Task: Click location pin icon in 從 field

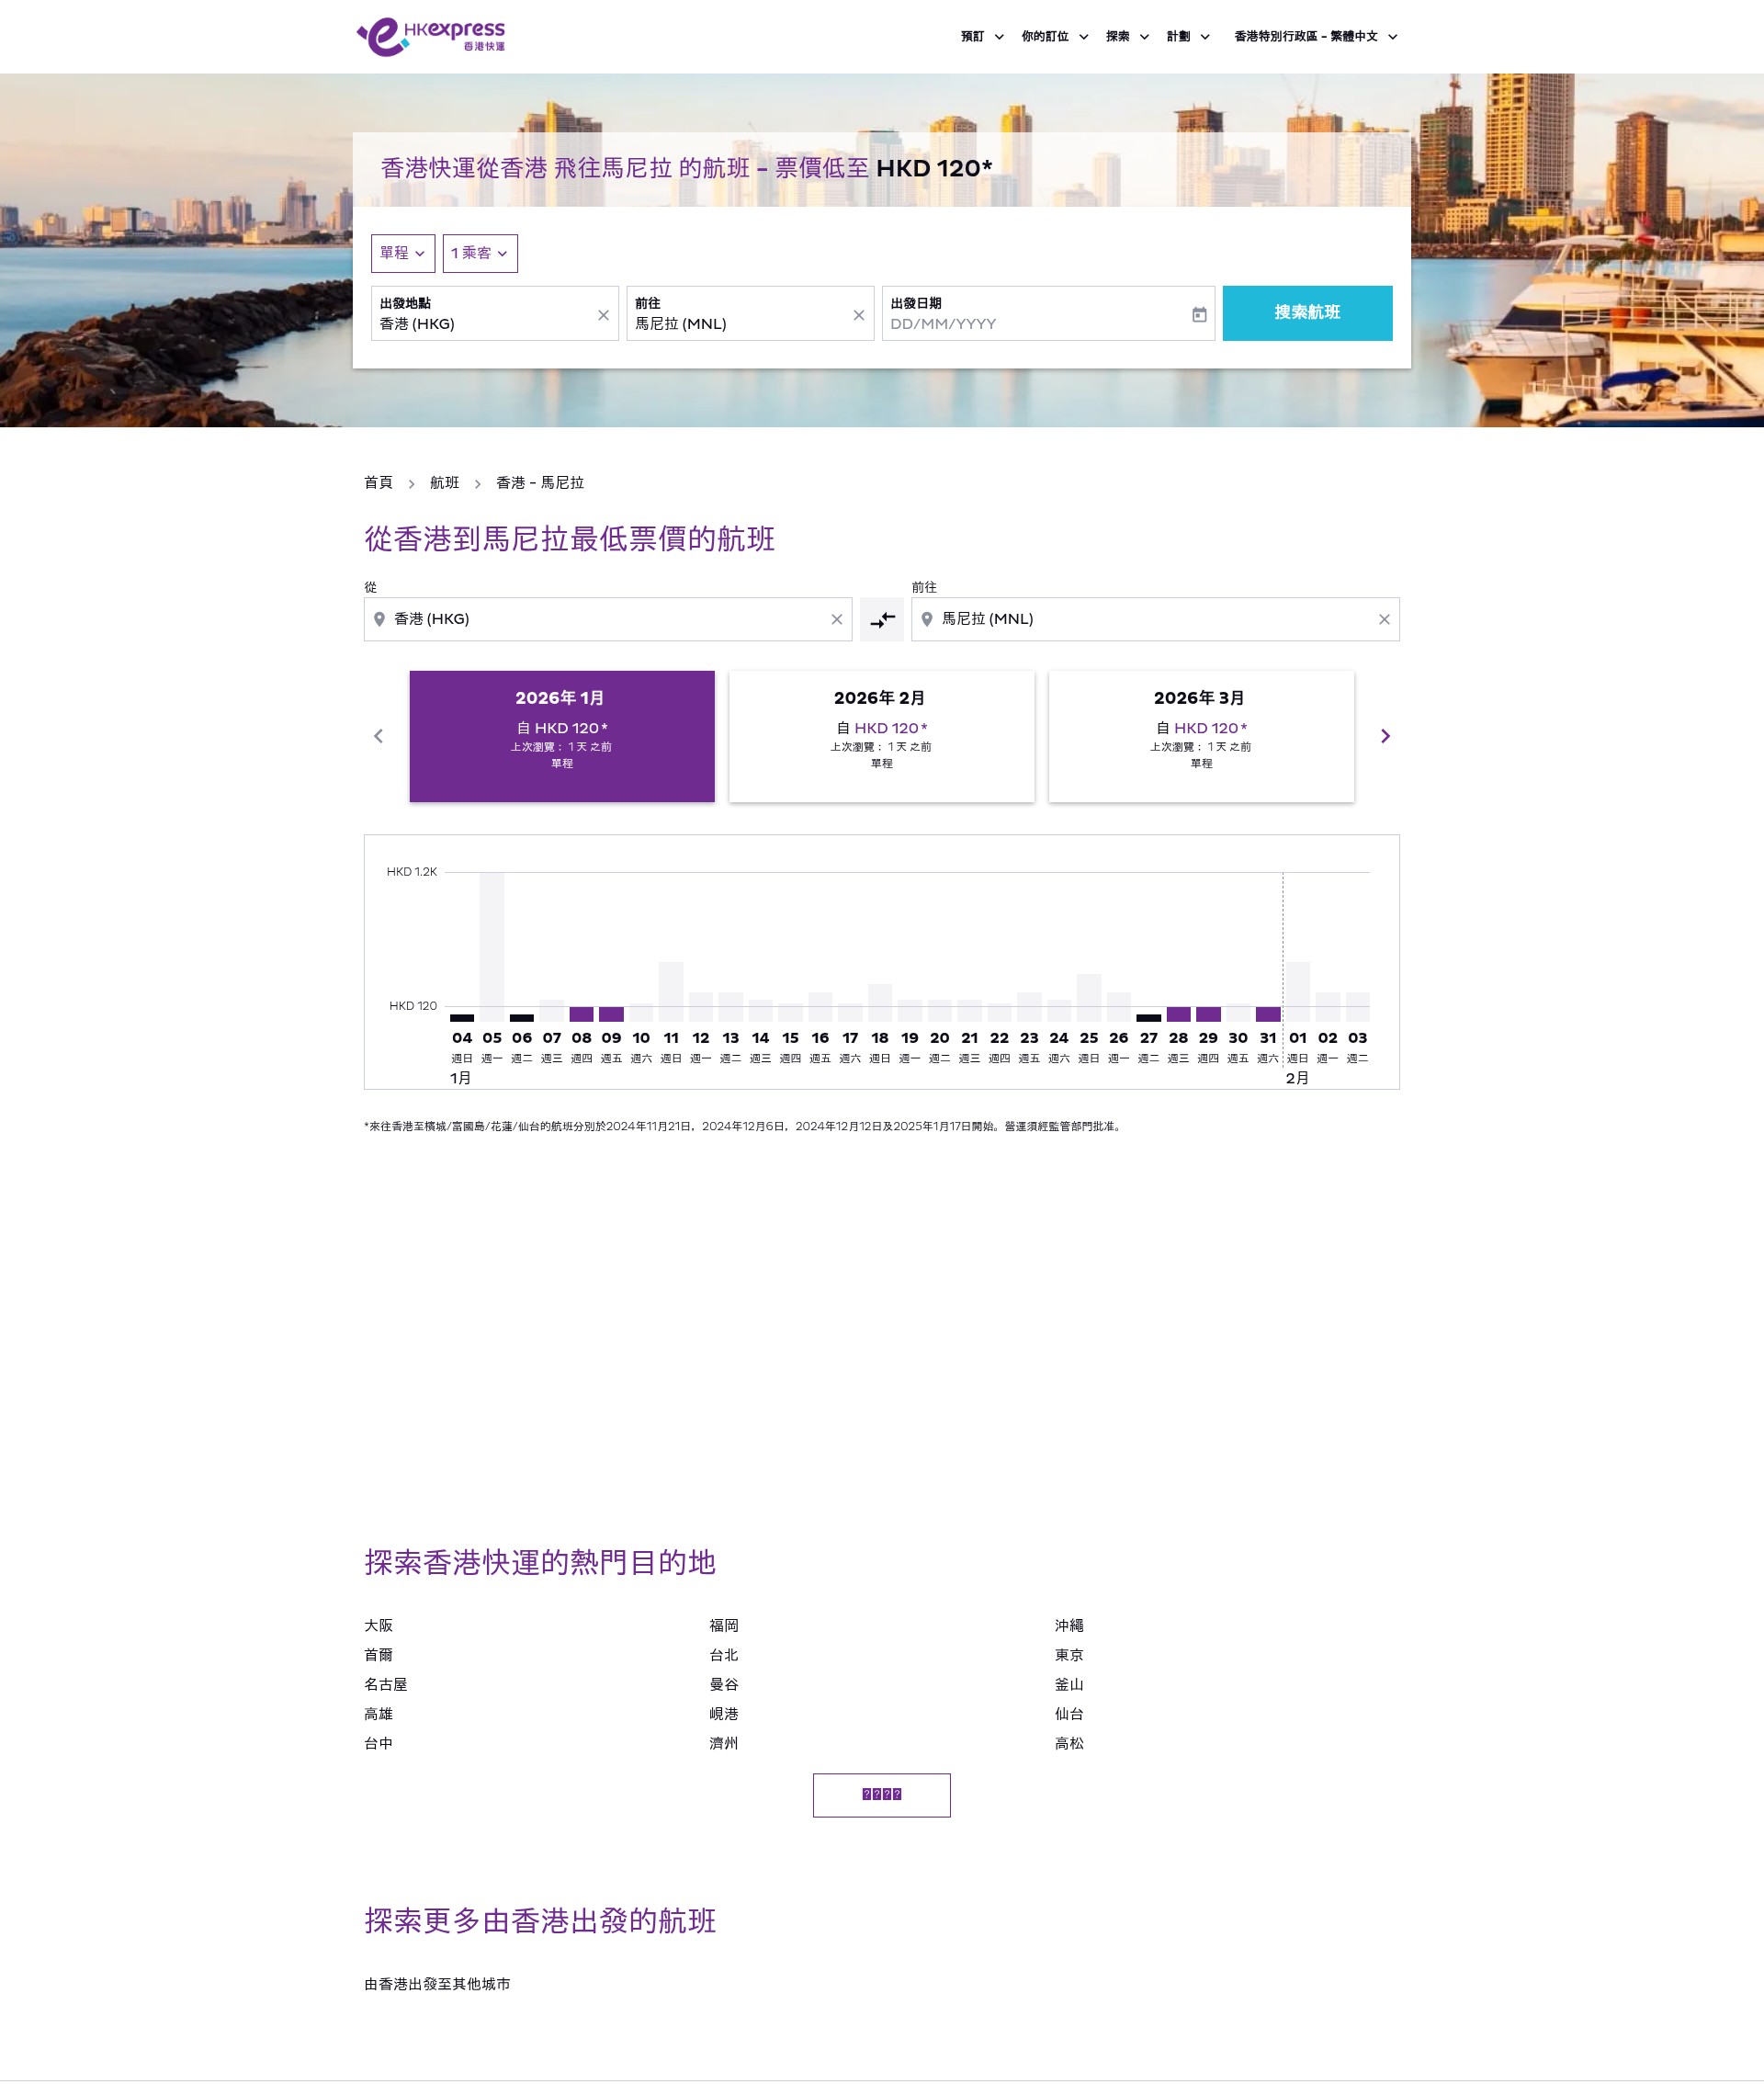Action: click(379, 620)
